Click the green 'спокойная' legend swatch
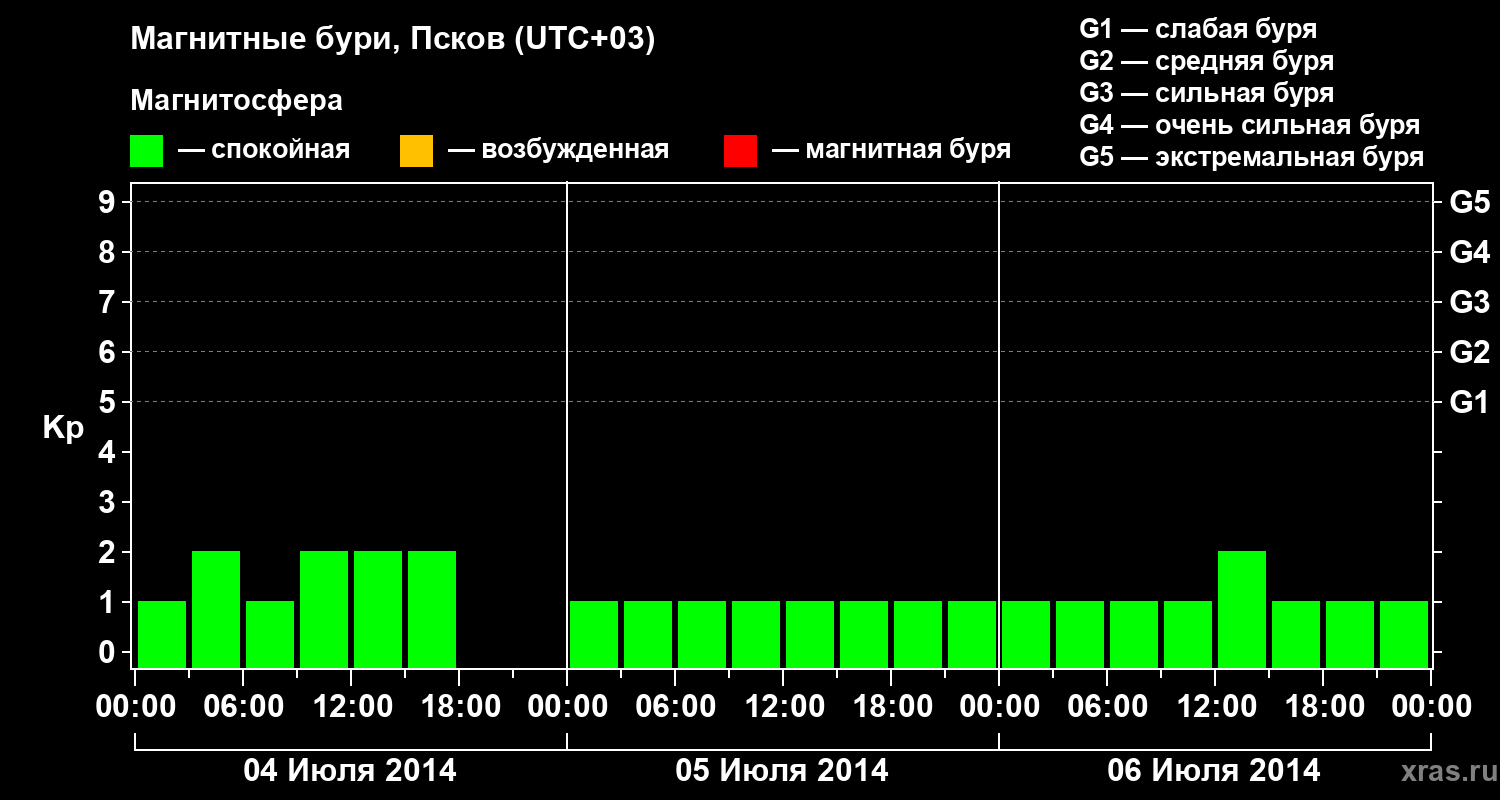The image size is (1500, 800). [147, 151]
